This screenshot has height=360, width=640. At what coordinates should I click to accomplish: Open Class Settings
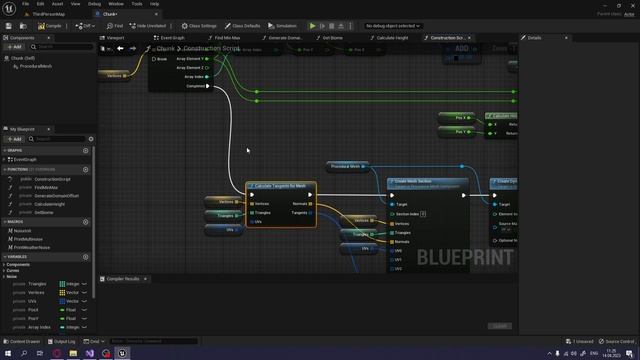coord(199,26)
